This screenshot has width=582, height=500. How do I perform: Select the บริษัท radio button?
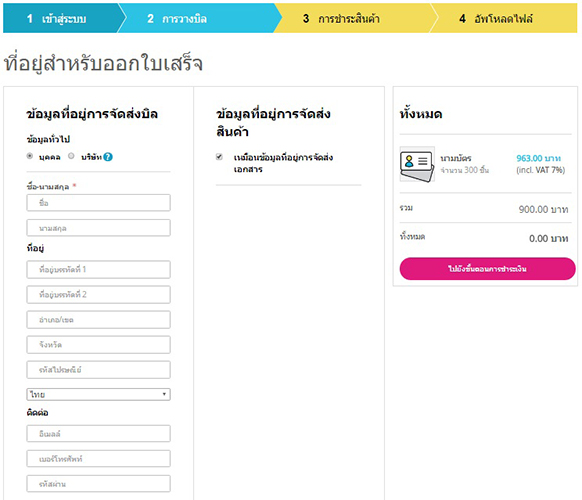(71, 156)
